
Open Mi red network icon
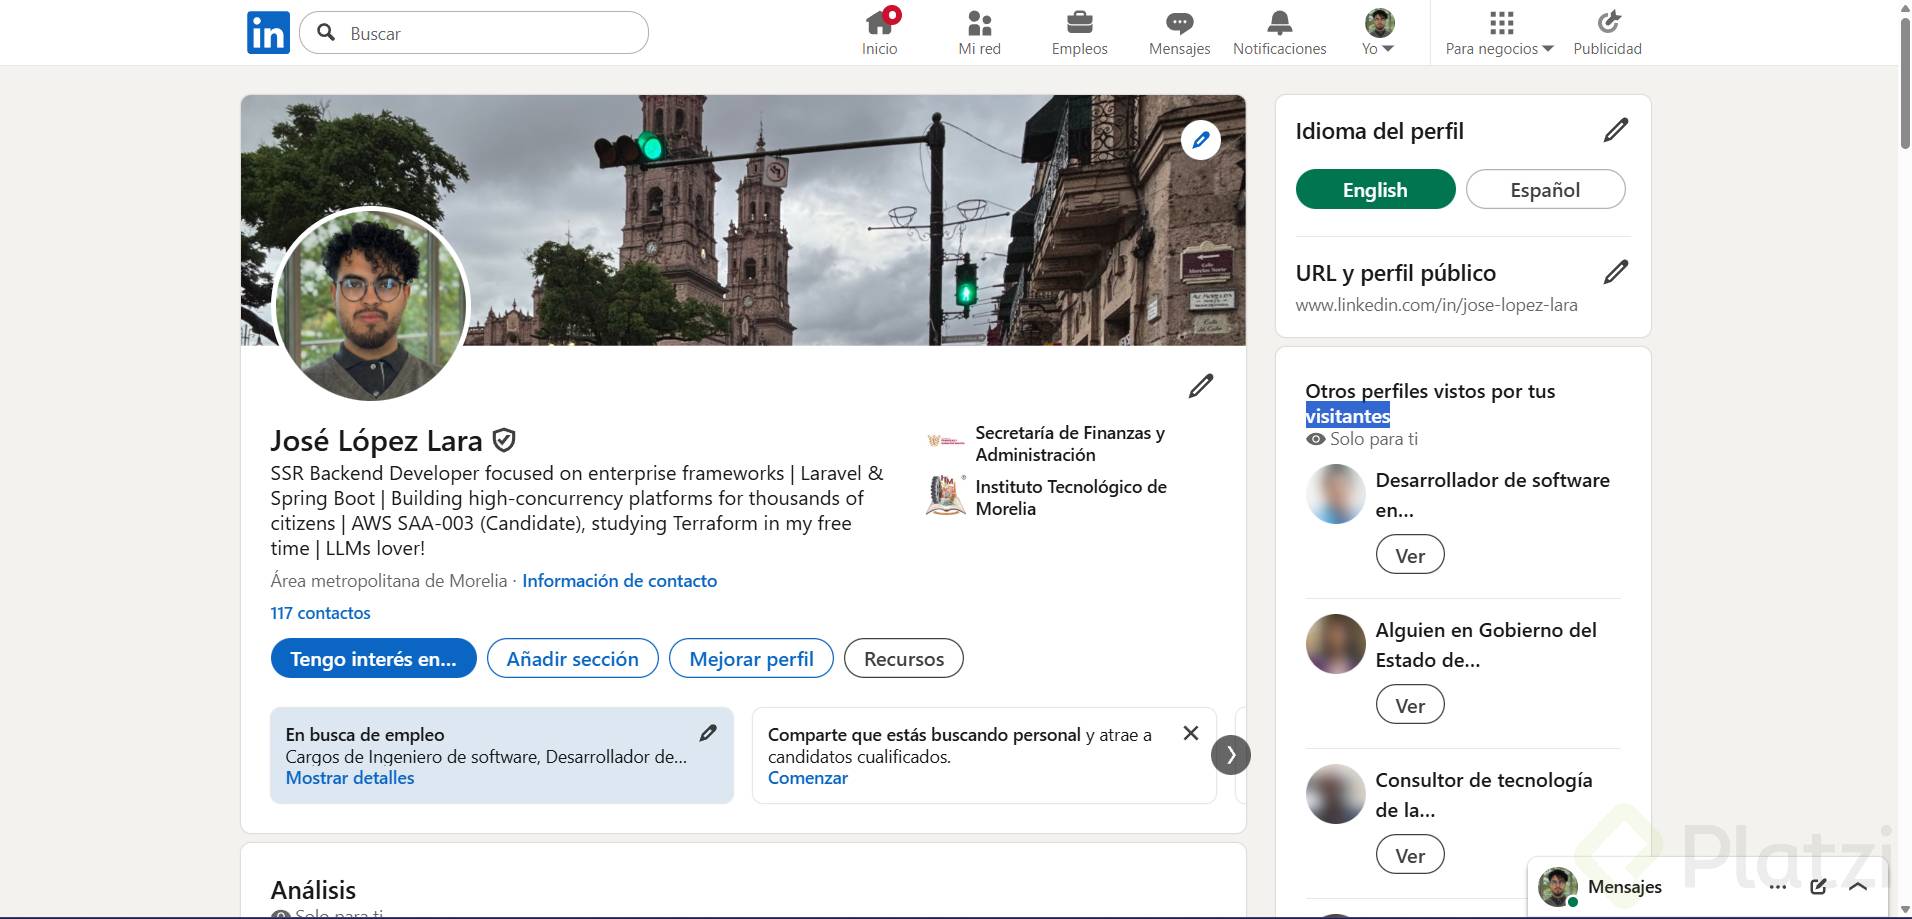980,22
